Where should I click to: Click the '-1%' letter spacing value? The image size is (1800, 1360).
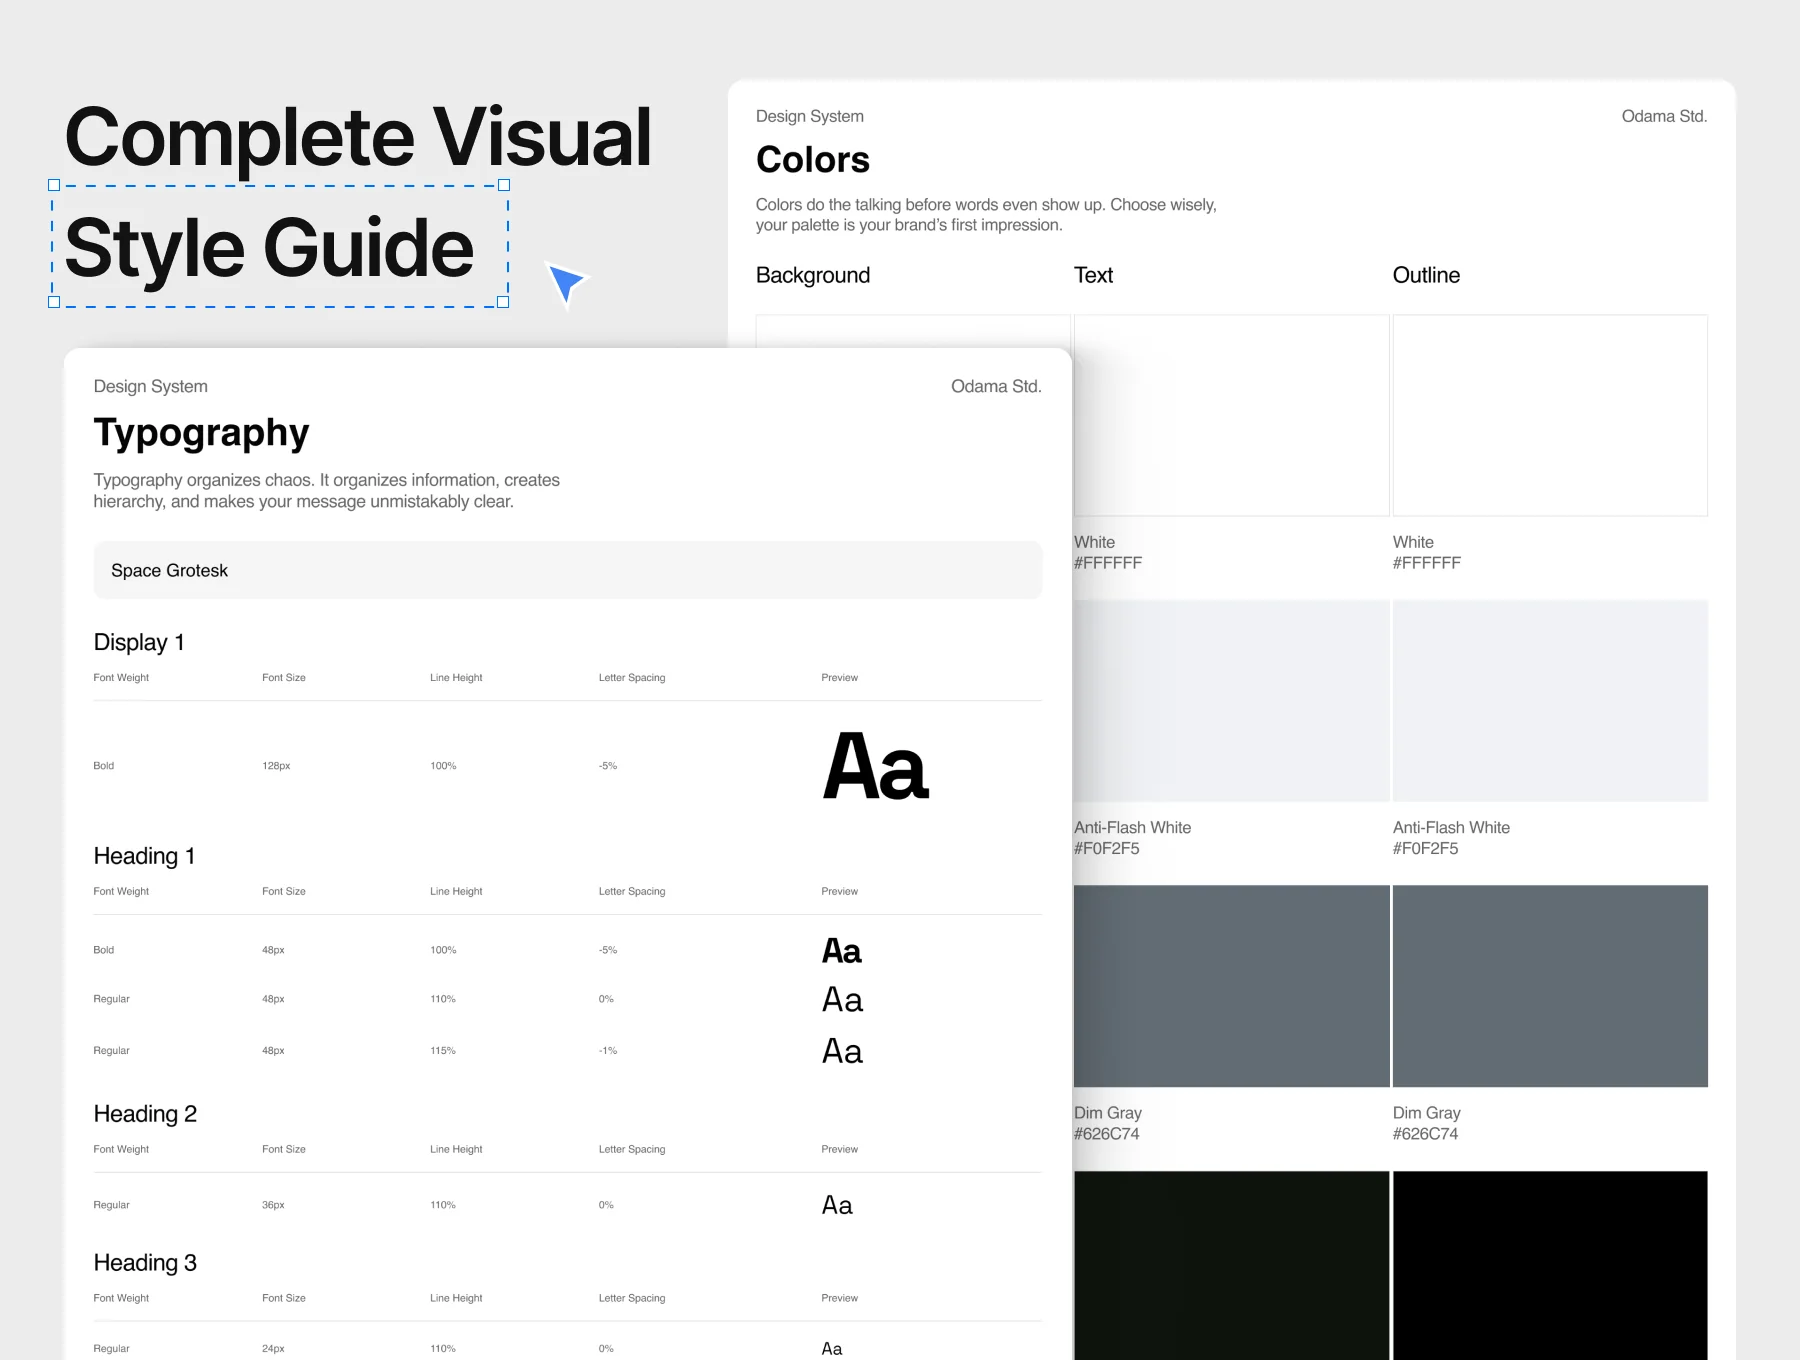click(x=608, y=1051)
